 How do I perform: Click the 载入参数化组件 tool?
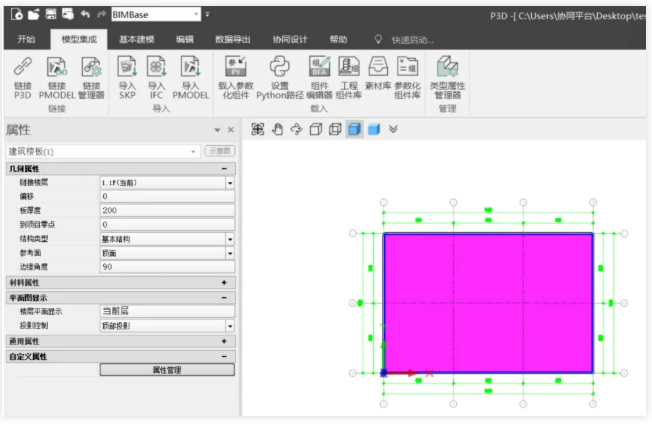[236, 78]
